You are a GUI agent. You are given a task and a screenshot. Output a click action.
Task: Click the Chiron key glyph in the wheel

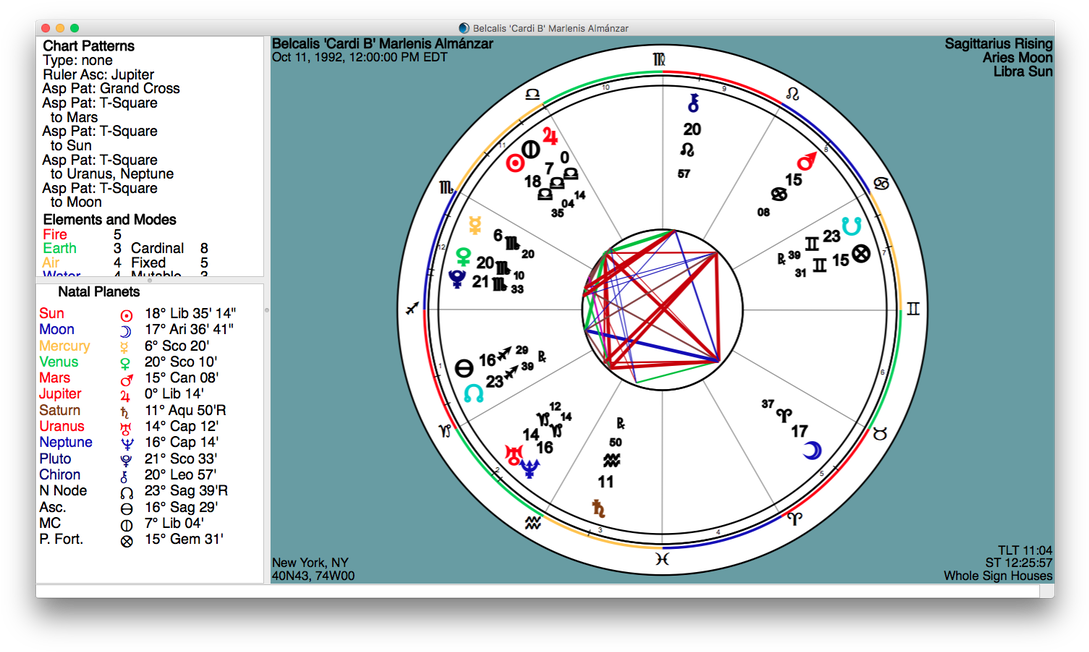692,103
